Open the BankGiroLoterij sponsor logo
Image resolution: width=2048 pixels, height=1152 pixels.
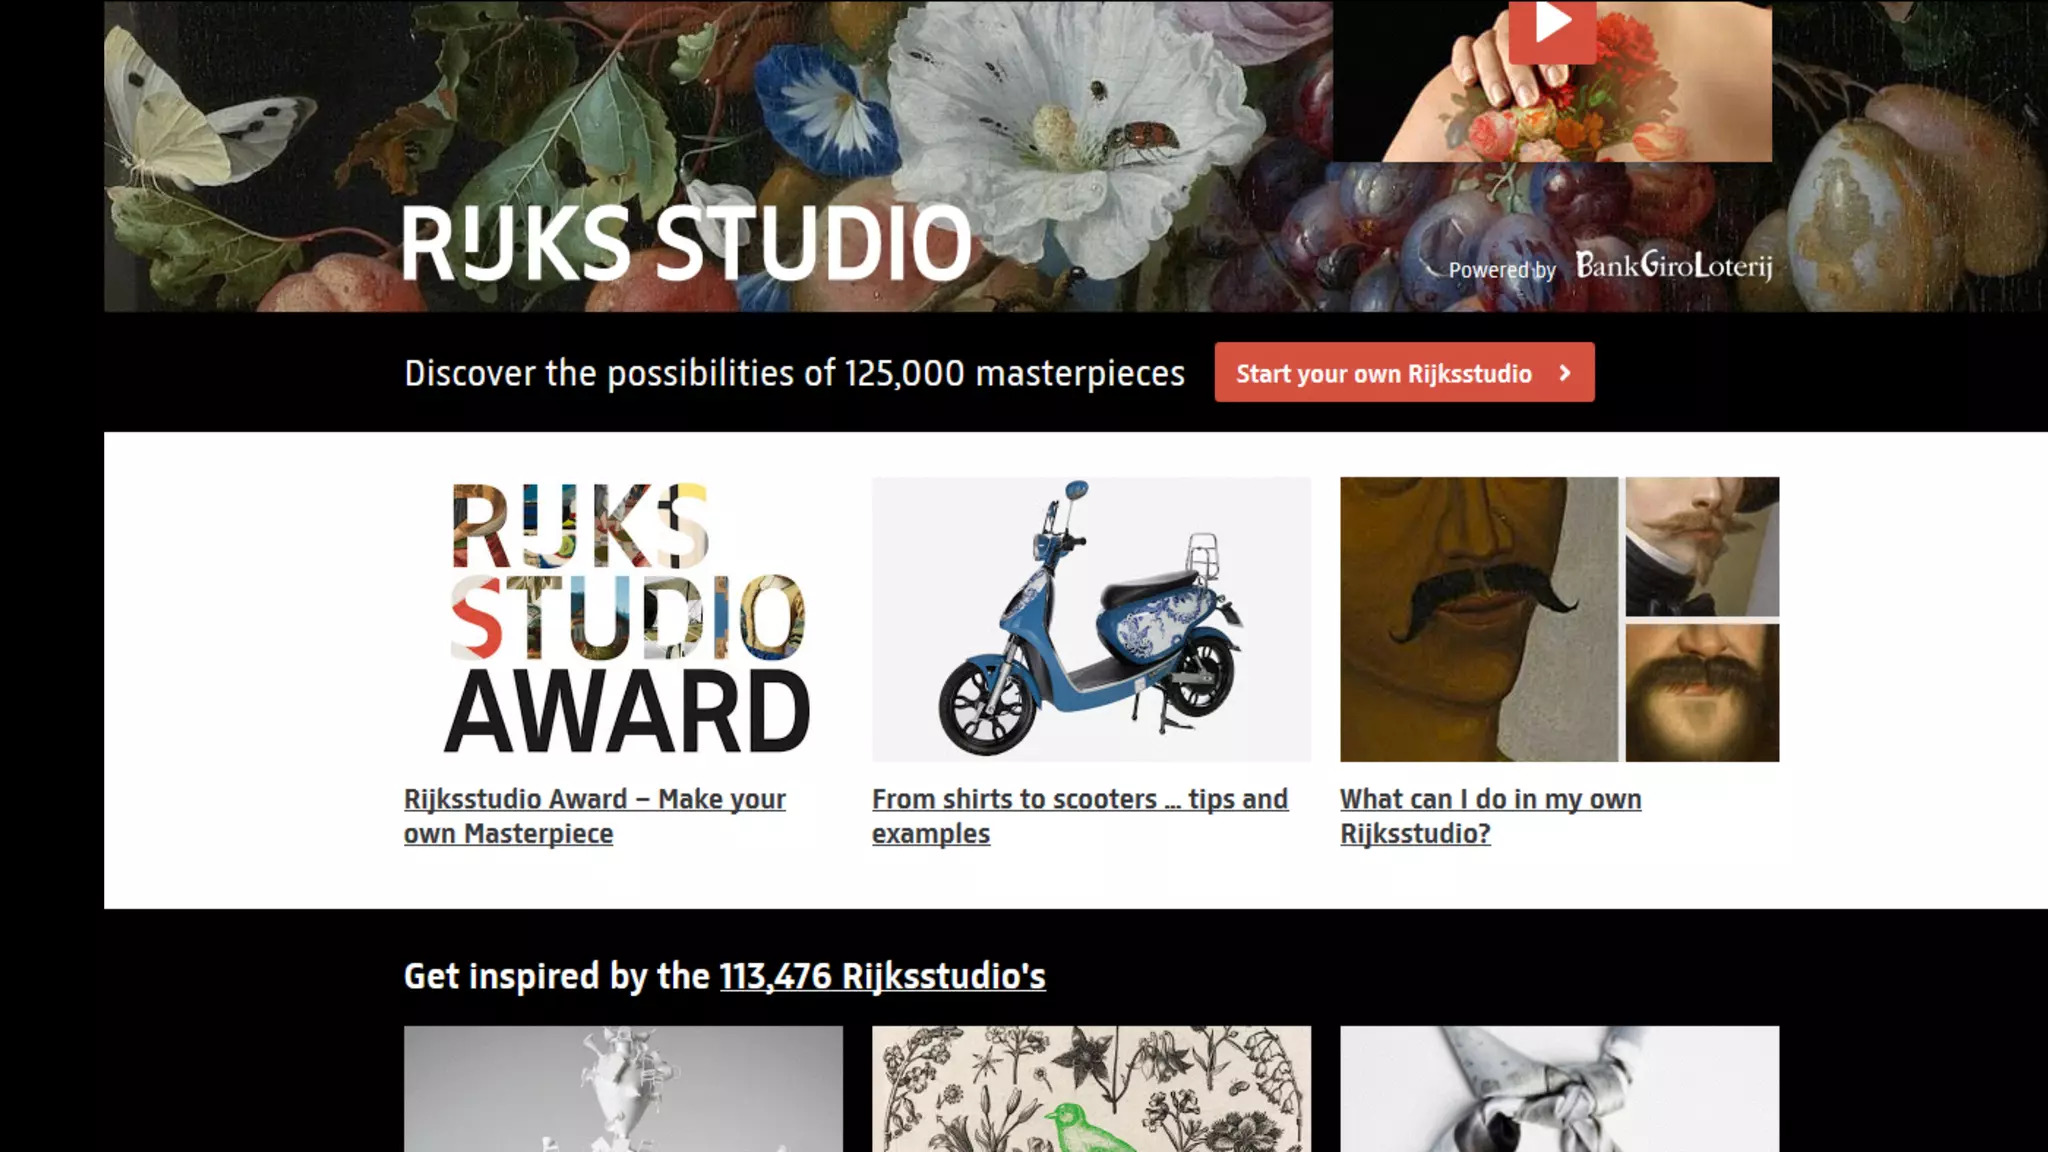coord(1674,265)
